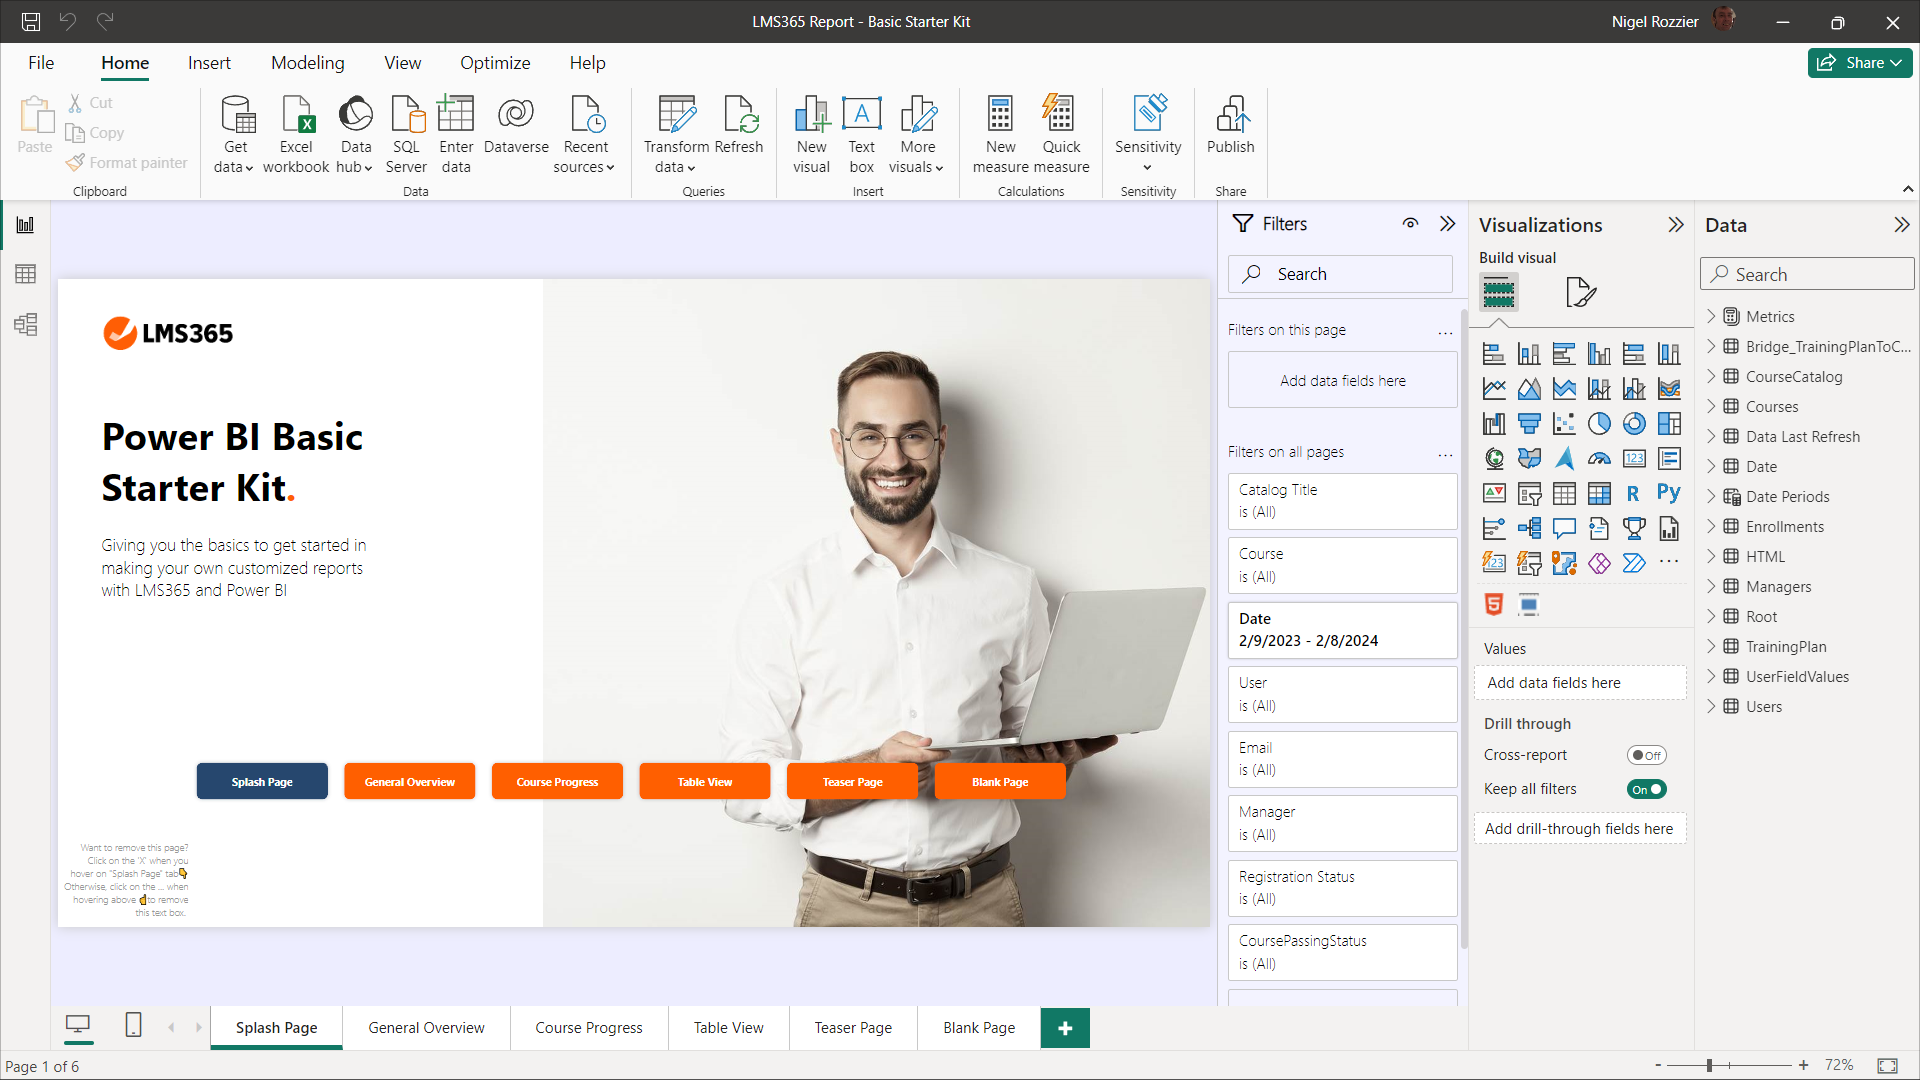The width and height of the screenshot is (1920, 1080).
Task: Toggle filter pane visibility eye icon
Action: coord(1410,224)
